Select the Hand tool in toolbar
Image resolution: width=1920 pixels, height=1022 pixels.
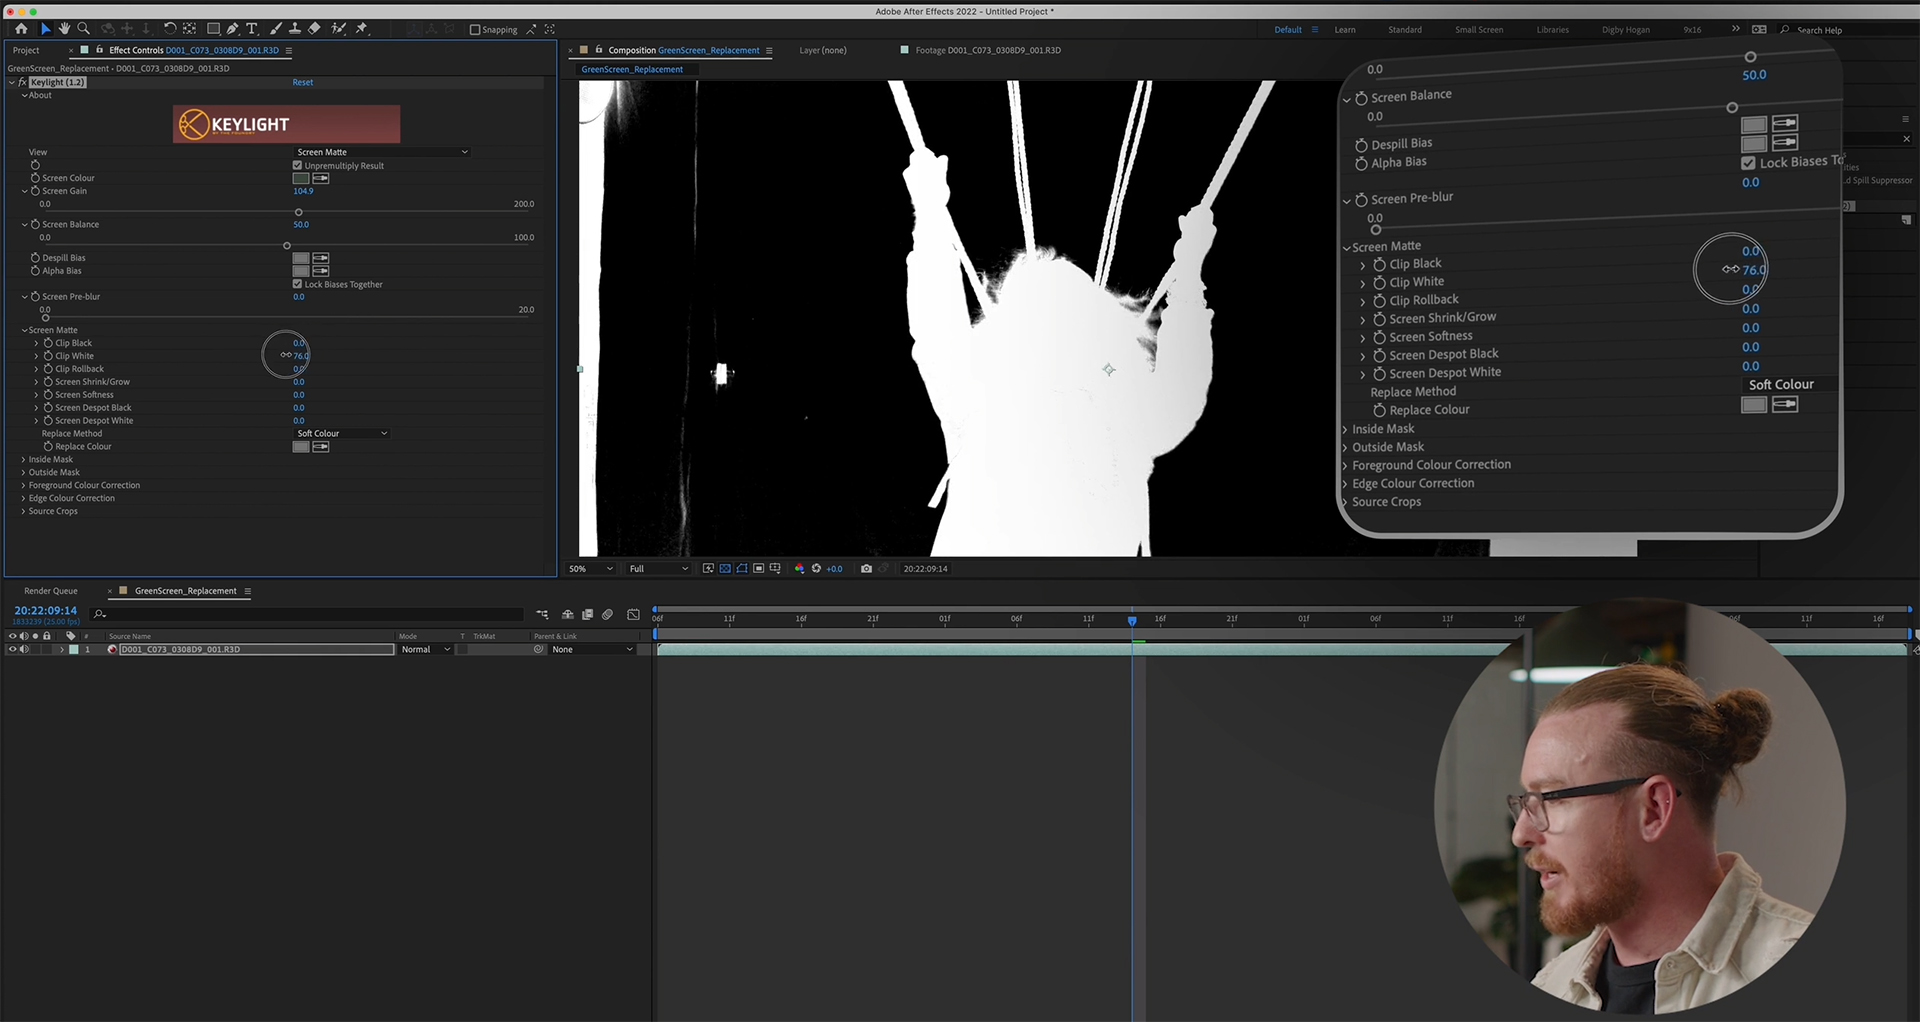[65, 29]
